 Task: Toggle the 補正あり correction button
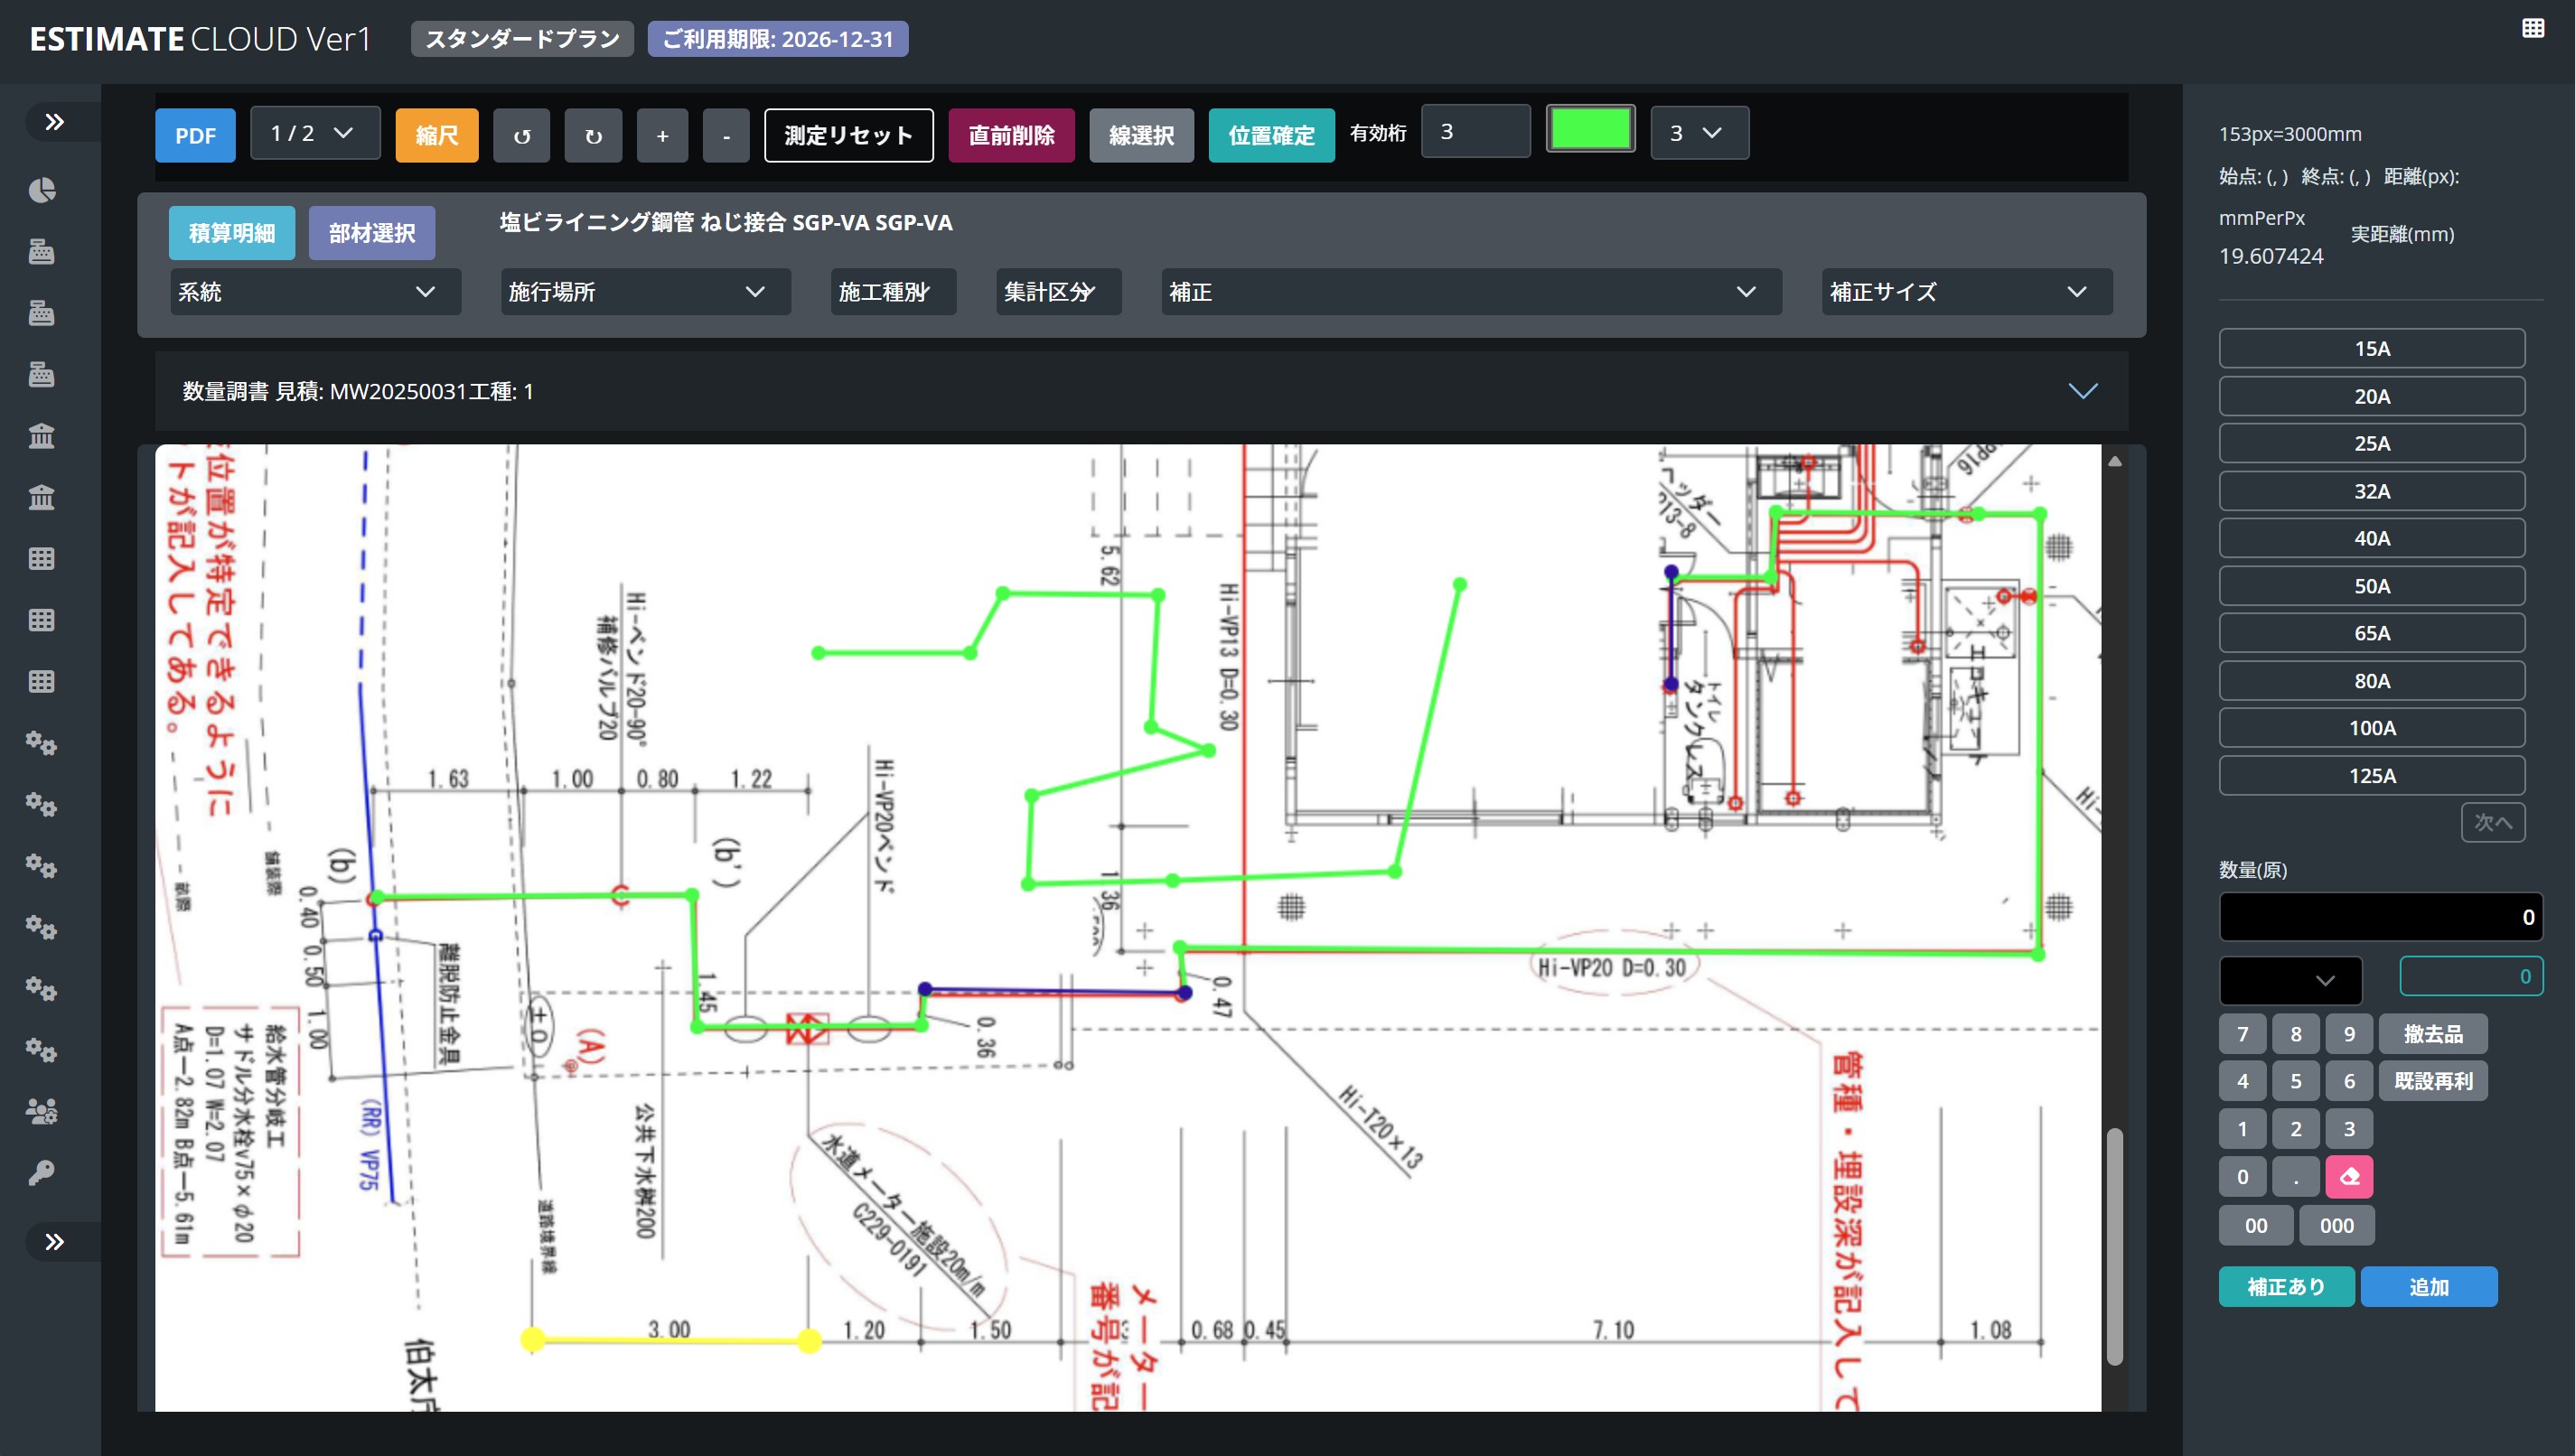(2286, 1286)
